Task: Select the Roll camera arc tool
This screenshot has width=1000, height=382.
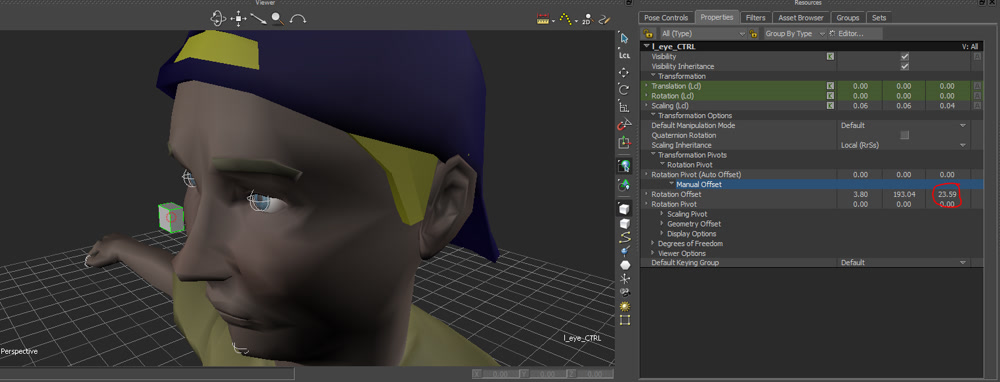Action: pyautogui.click(x=298, y=19)
